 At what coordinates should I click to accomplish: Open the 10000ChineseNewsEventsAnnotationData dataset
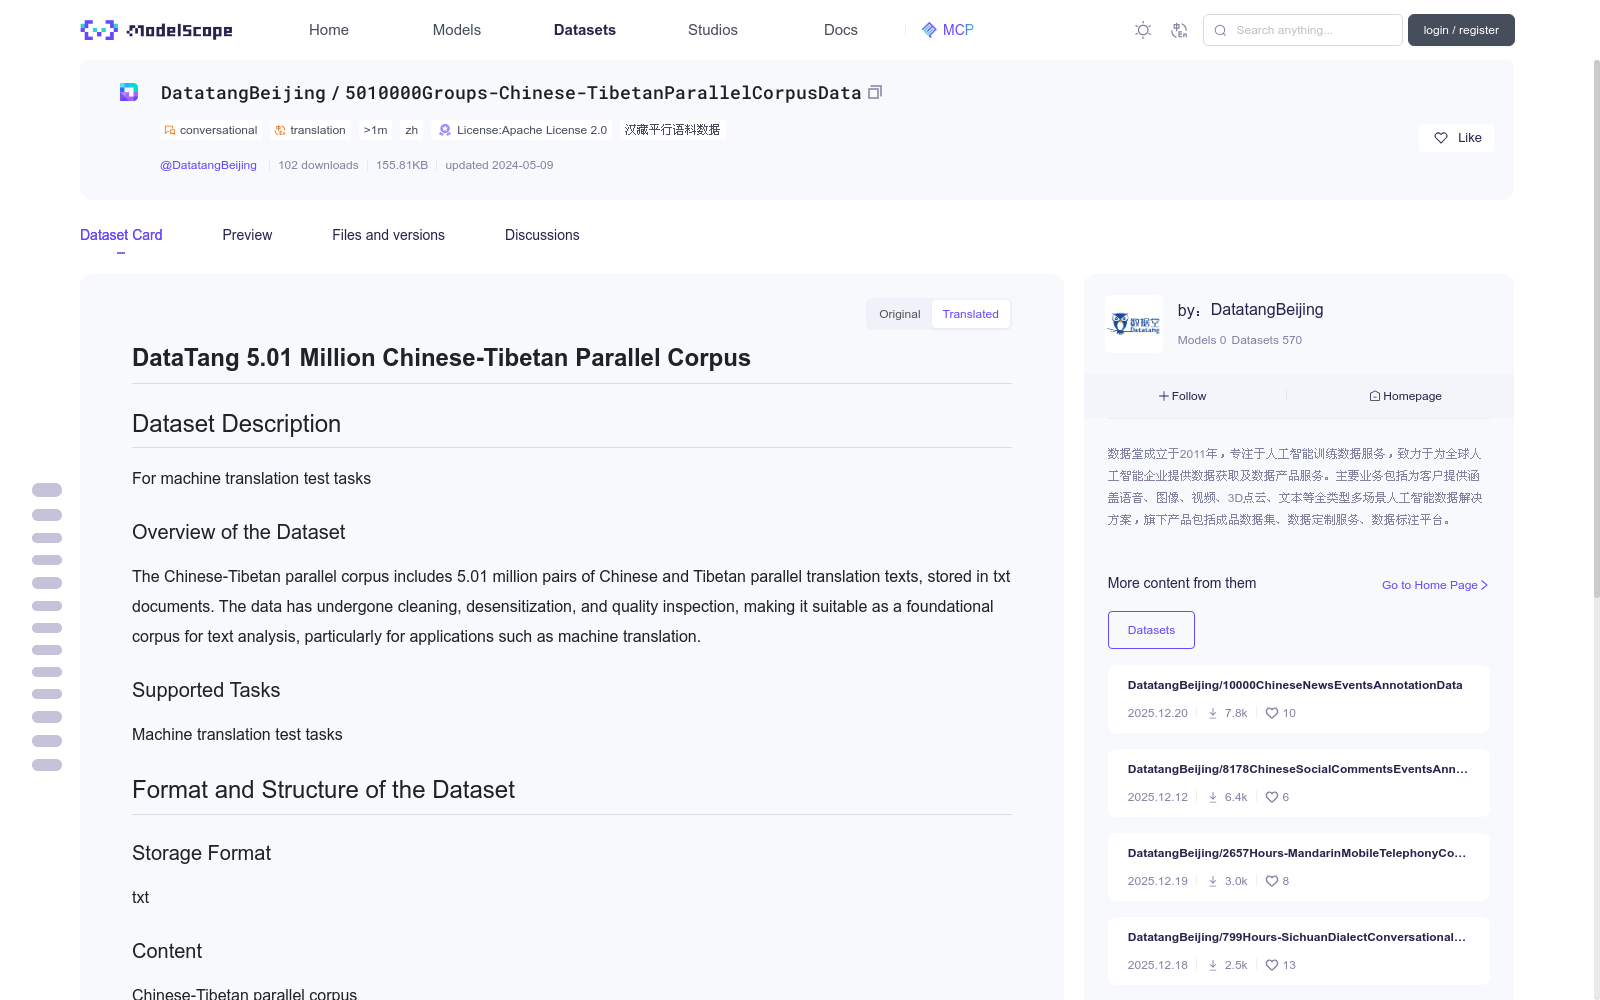click(1295, 685)
